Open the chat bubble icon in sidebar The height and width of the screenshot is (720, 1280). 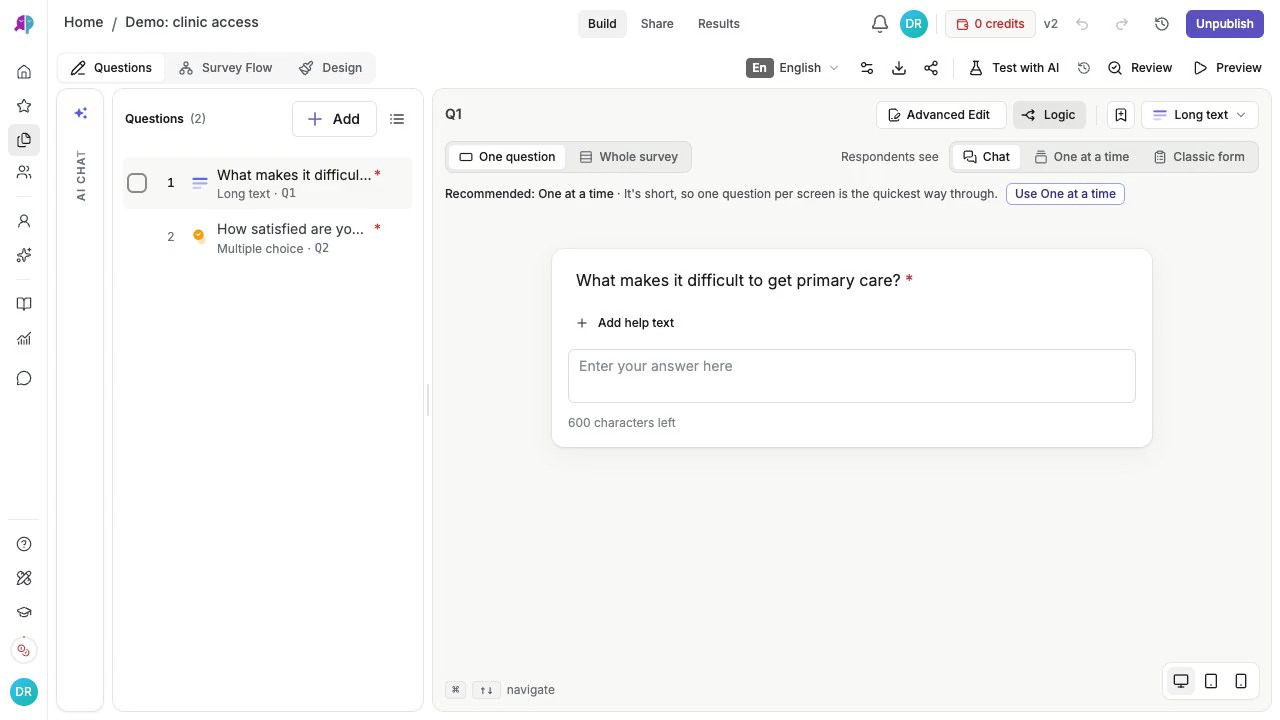pos(24,378)
